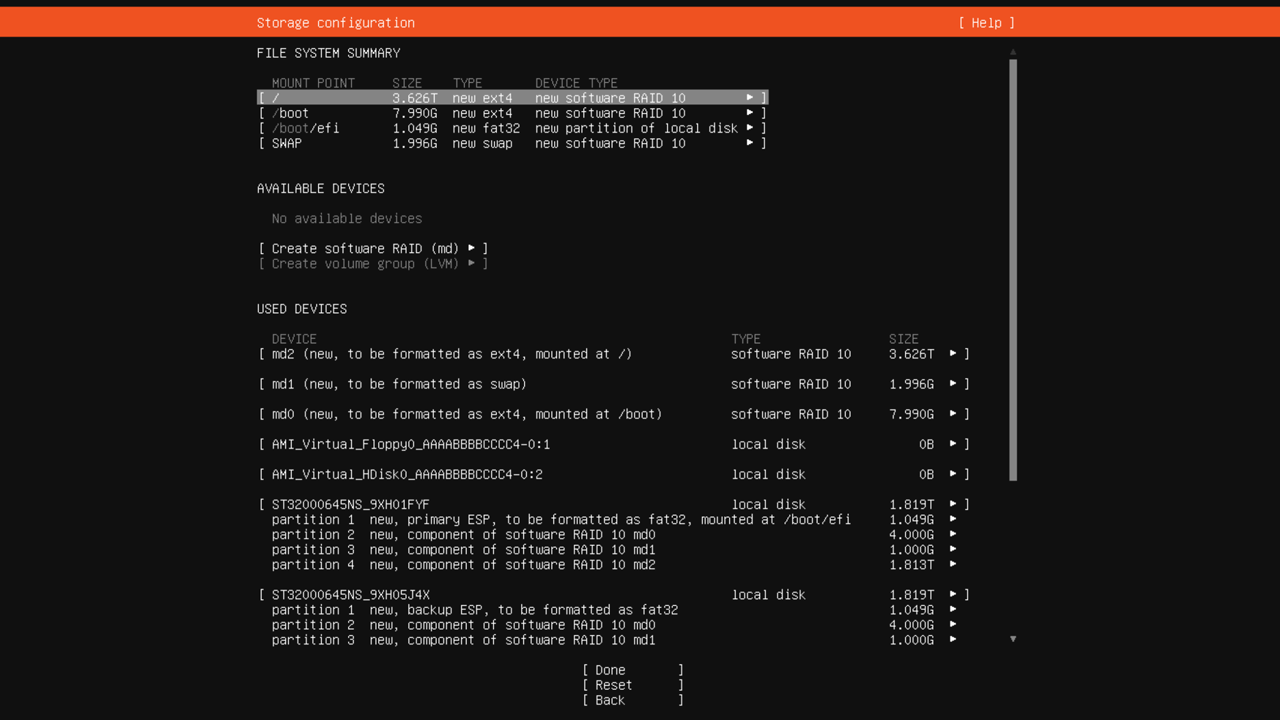
Task: Reset the storage configuration
Action: click(632, 685)
